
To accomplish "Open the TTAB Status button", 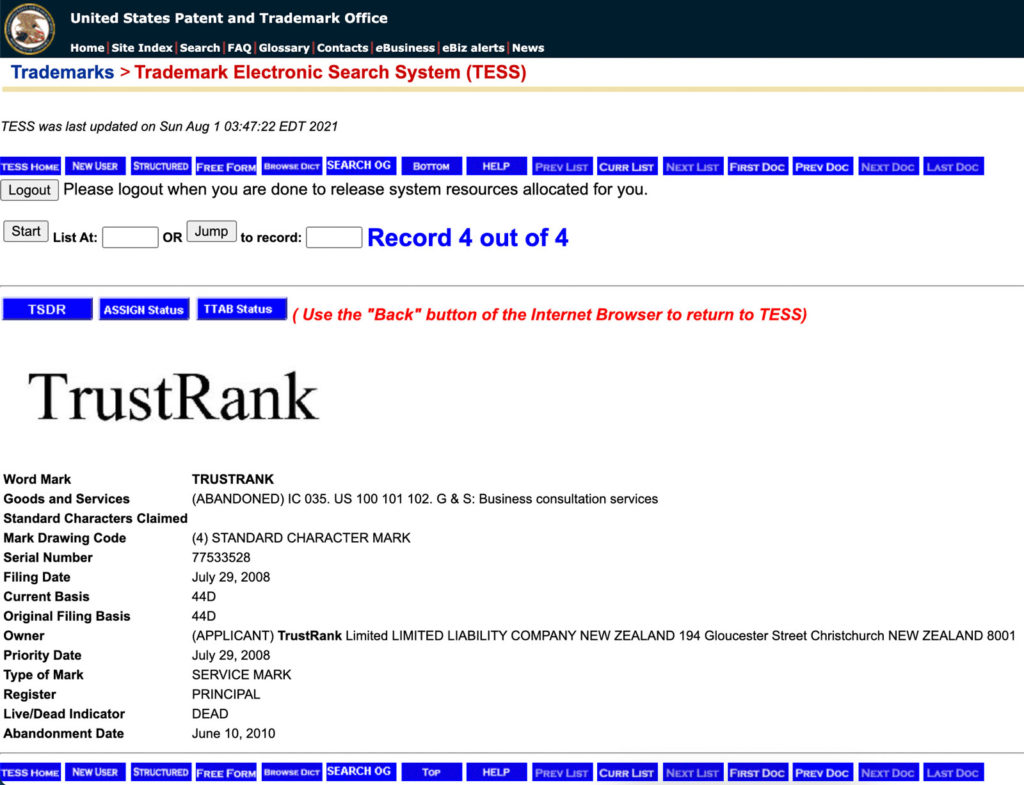I will coord(242,309).
